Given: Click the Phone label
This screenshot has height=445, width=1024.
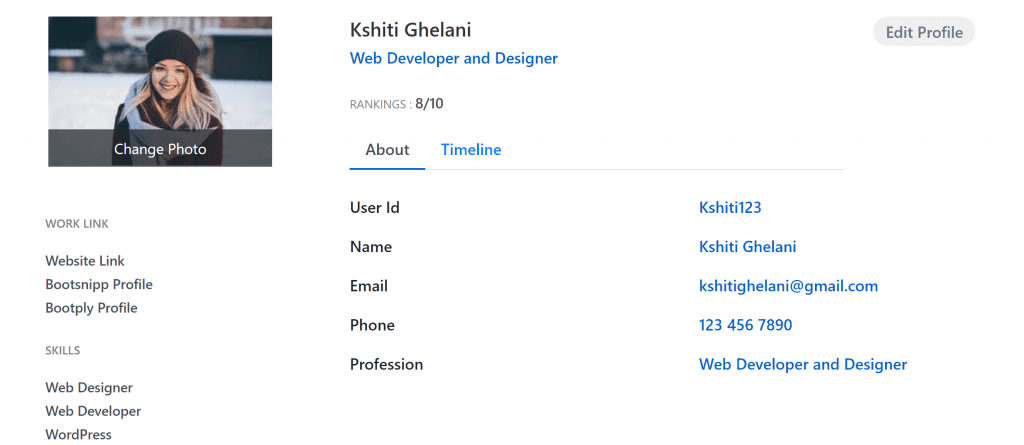Looking at the screenshot, I should 372,325.
